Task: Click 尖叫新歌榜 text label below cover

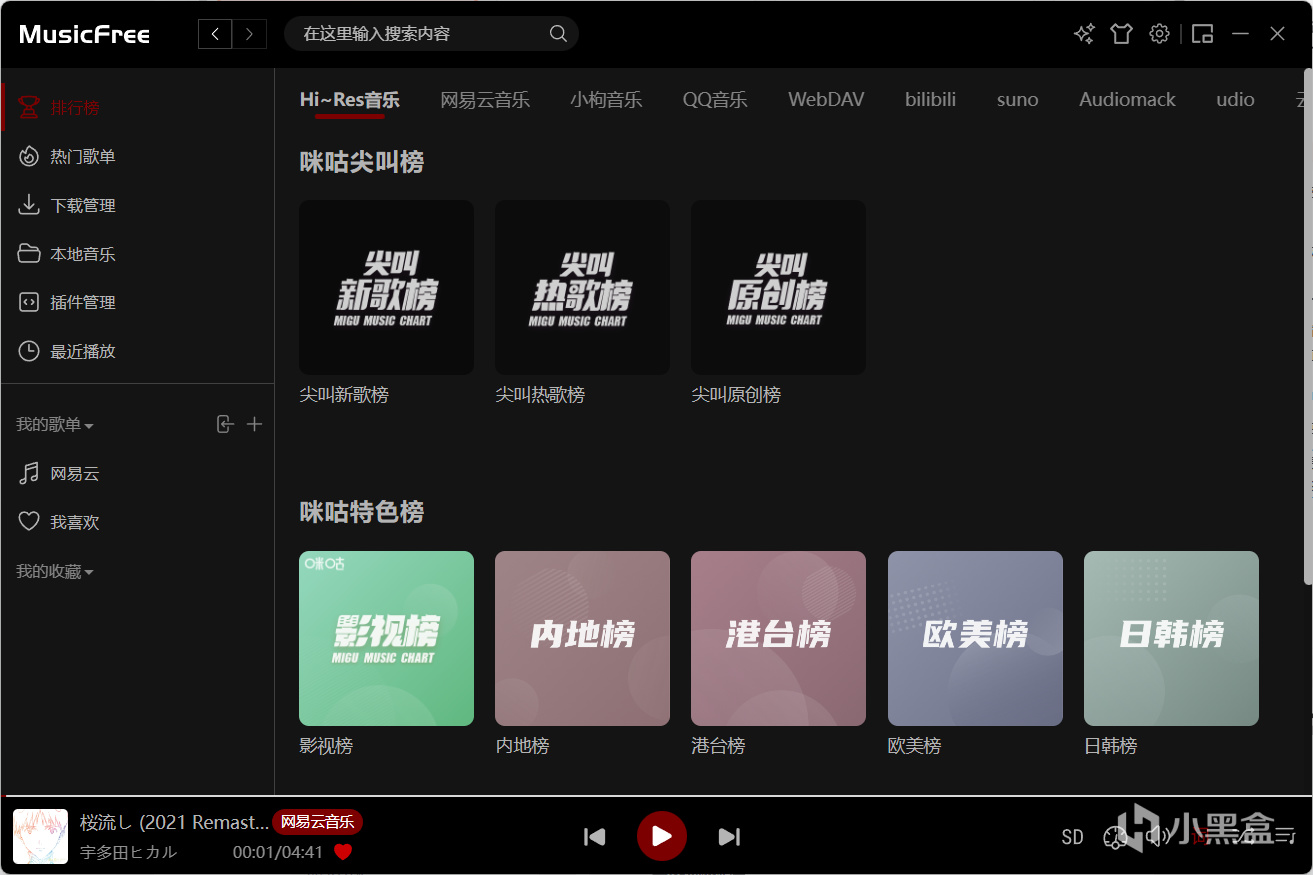Action: pyautogui.click(x=344, y=395)
